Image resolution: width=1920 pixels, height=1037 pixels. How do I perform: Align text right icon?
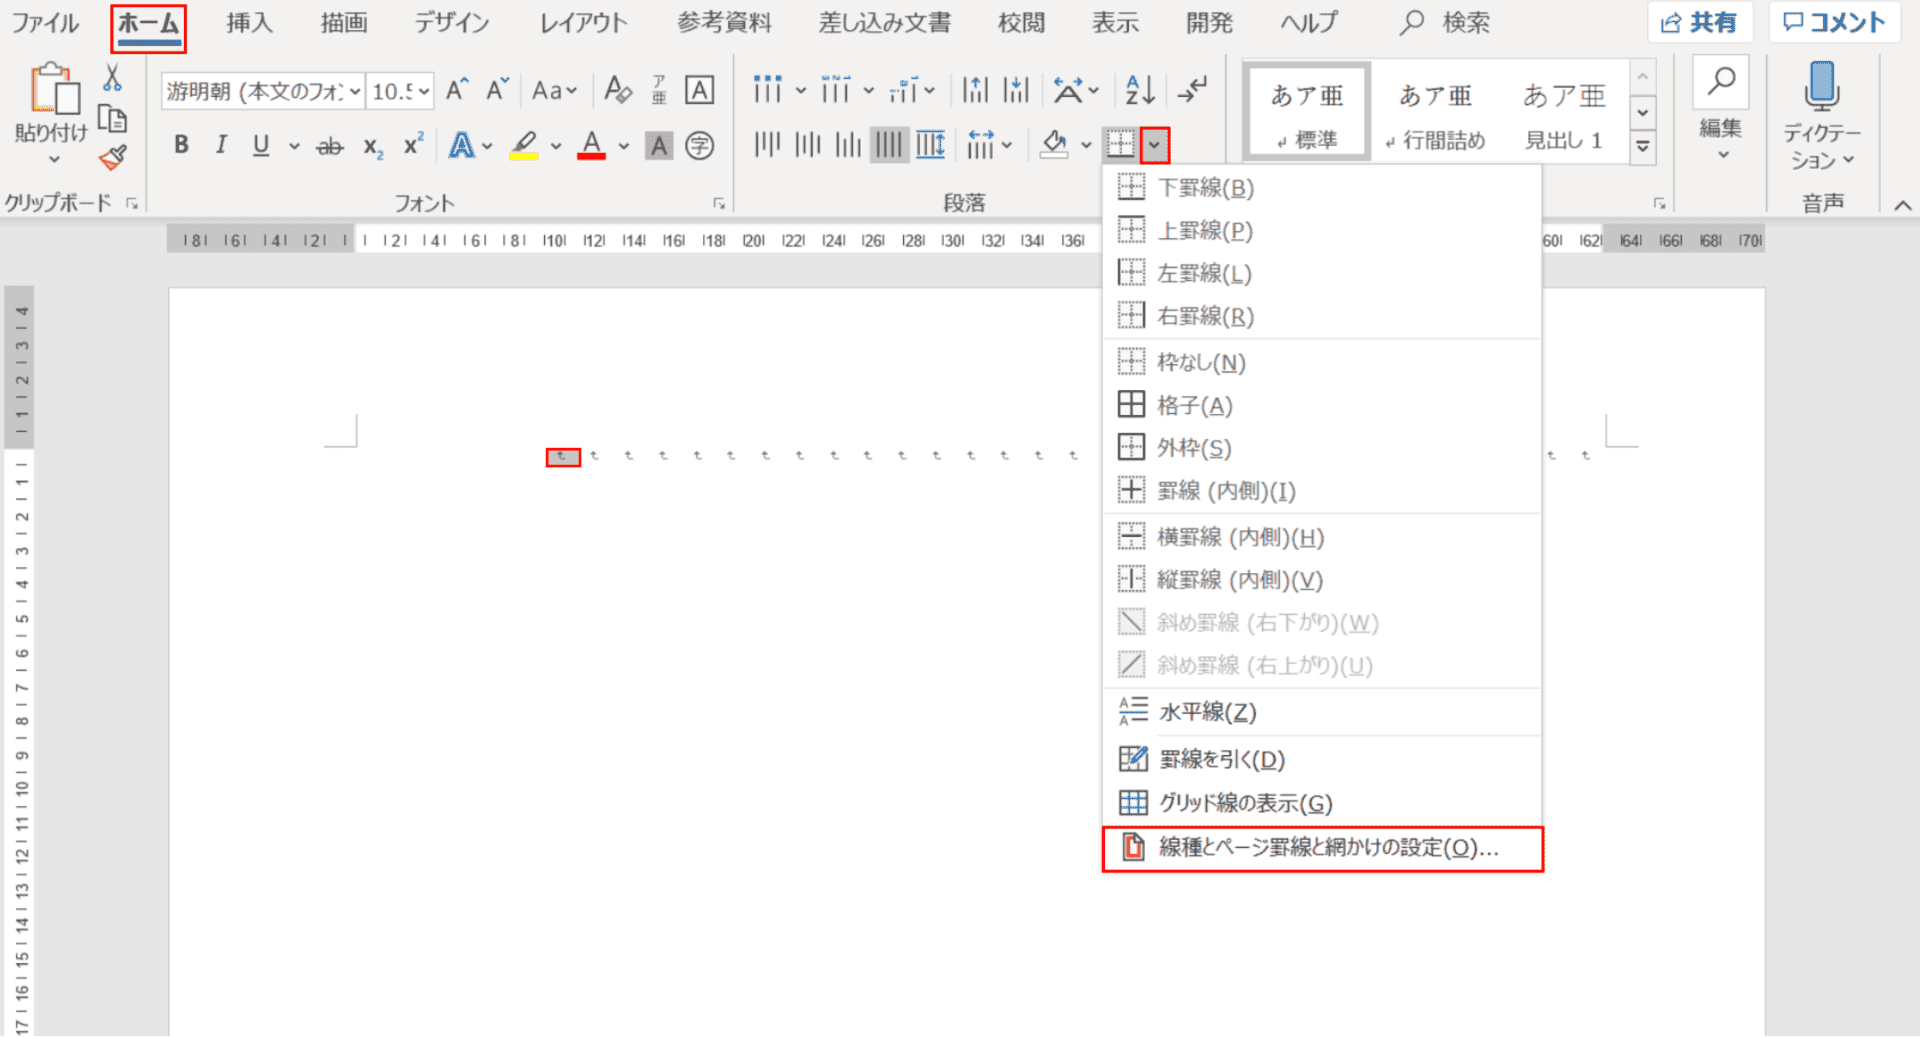tap(848, 146)
